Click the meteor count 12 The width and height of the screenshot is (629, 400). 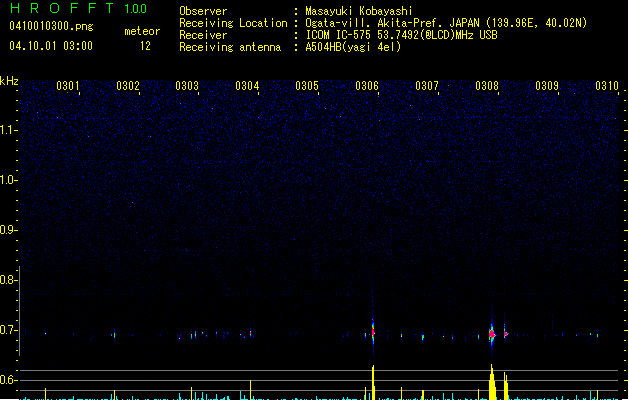pyautogui.click(x=145, y=46)
